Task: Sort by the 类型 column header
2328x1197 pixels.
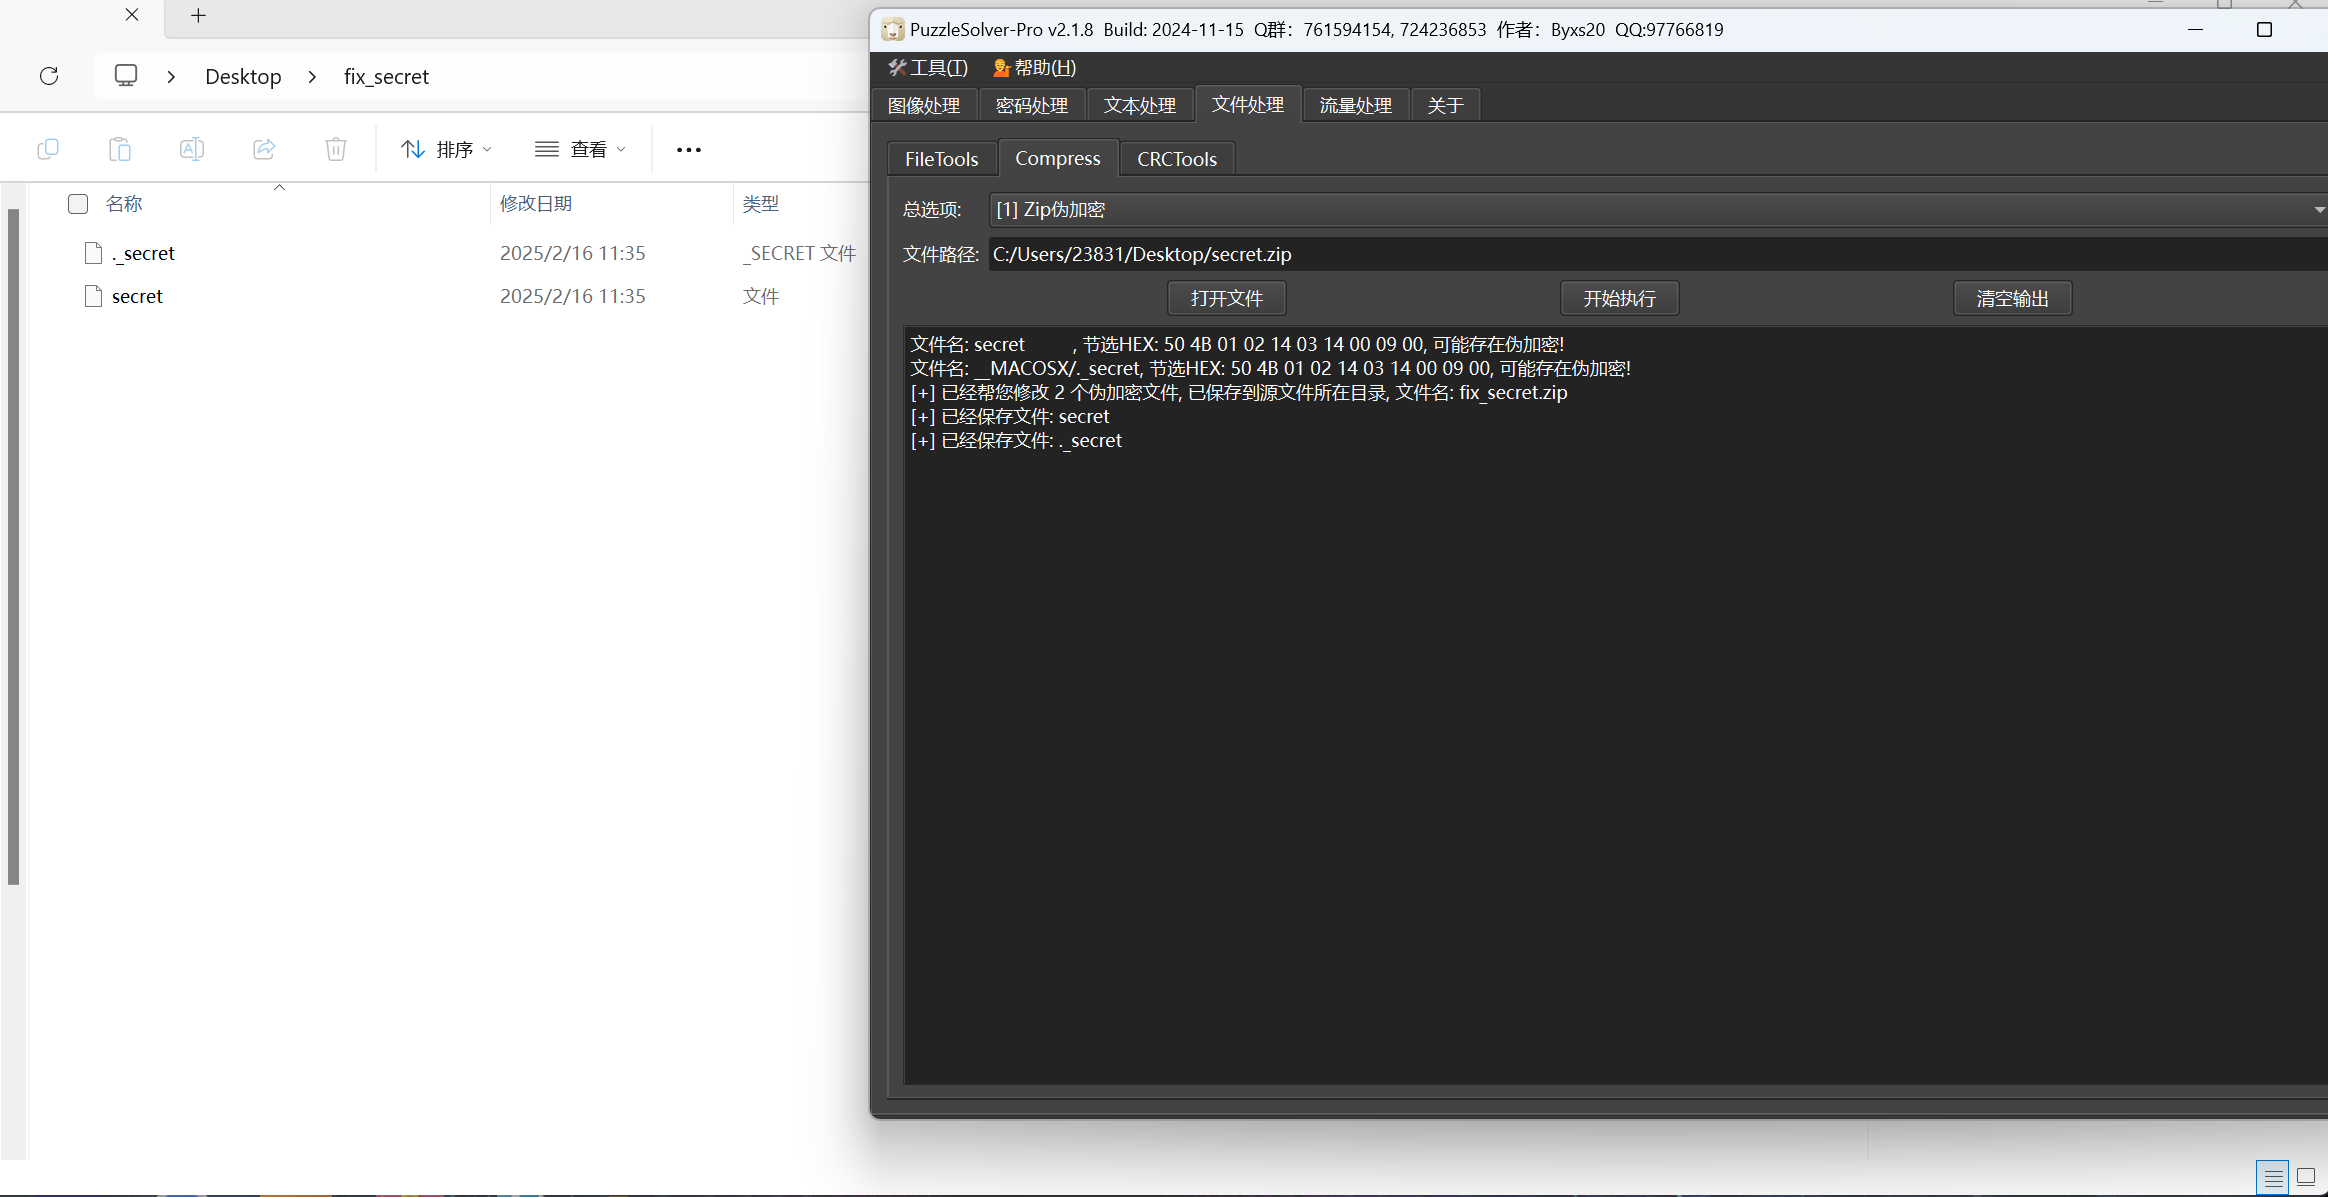Action: pos(761,204)
